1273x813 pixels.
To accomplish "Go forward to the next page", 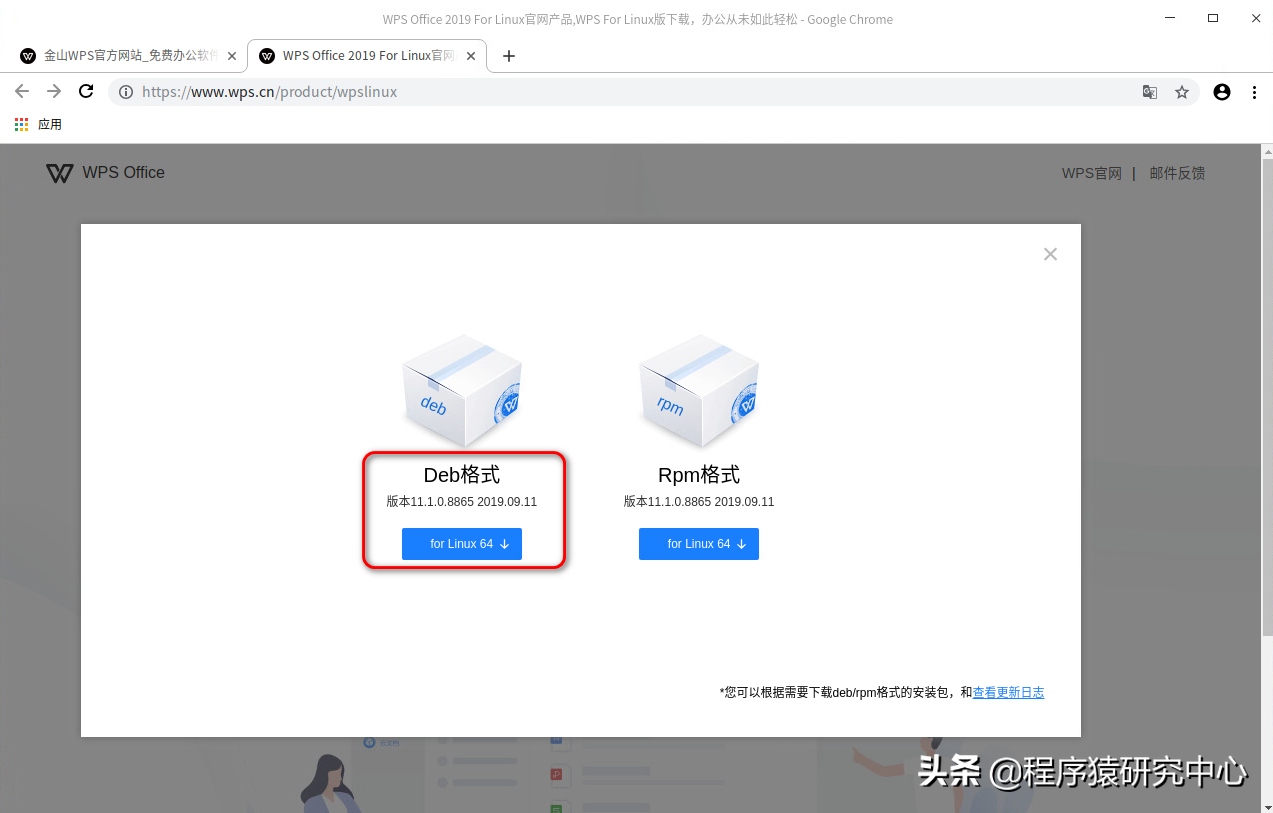I will click(x=54, y=91).
